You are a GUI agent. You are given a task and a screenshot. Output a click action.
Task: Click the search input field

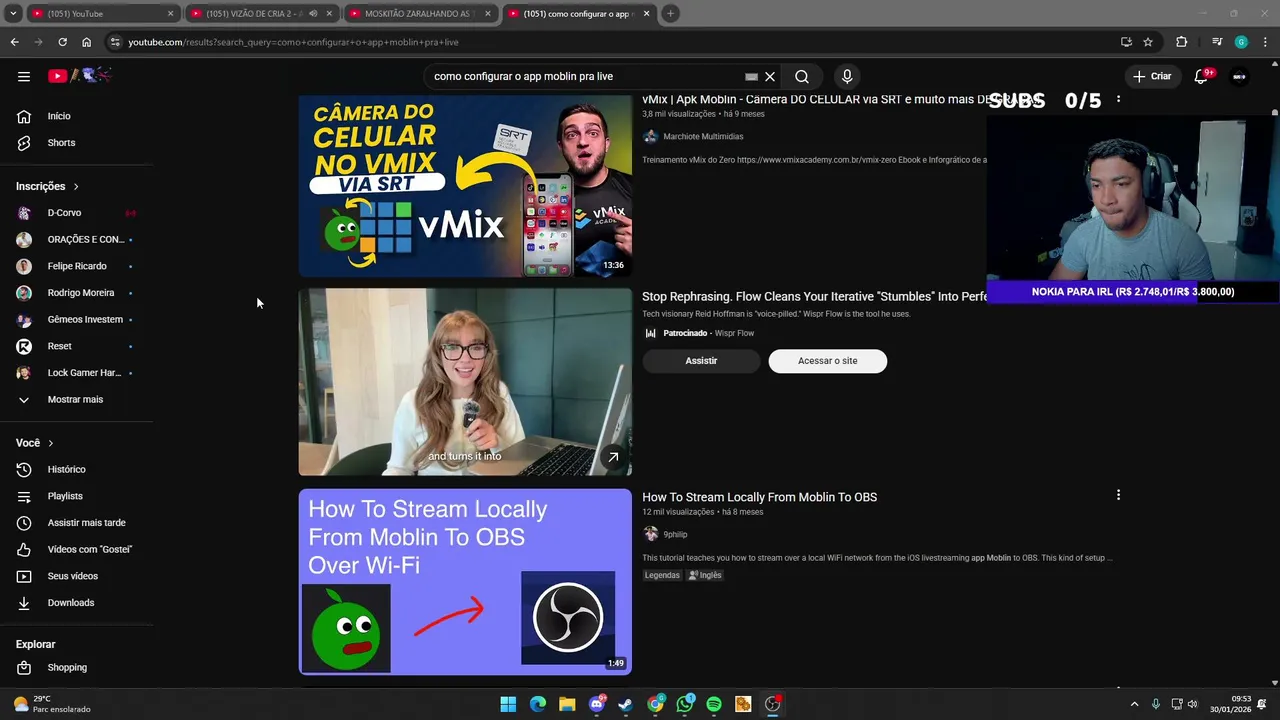point(585,76)
